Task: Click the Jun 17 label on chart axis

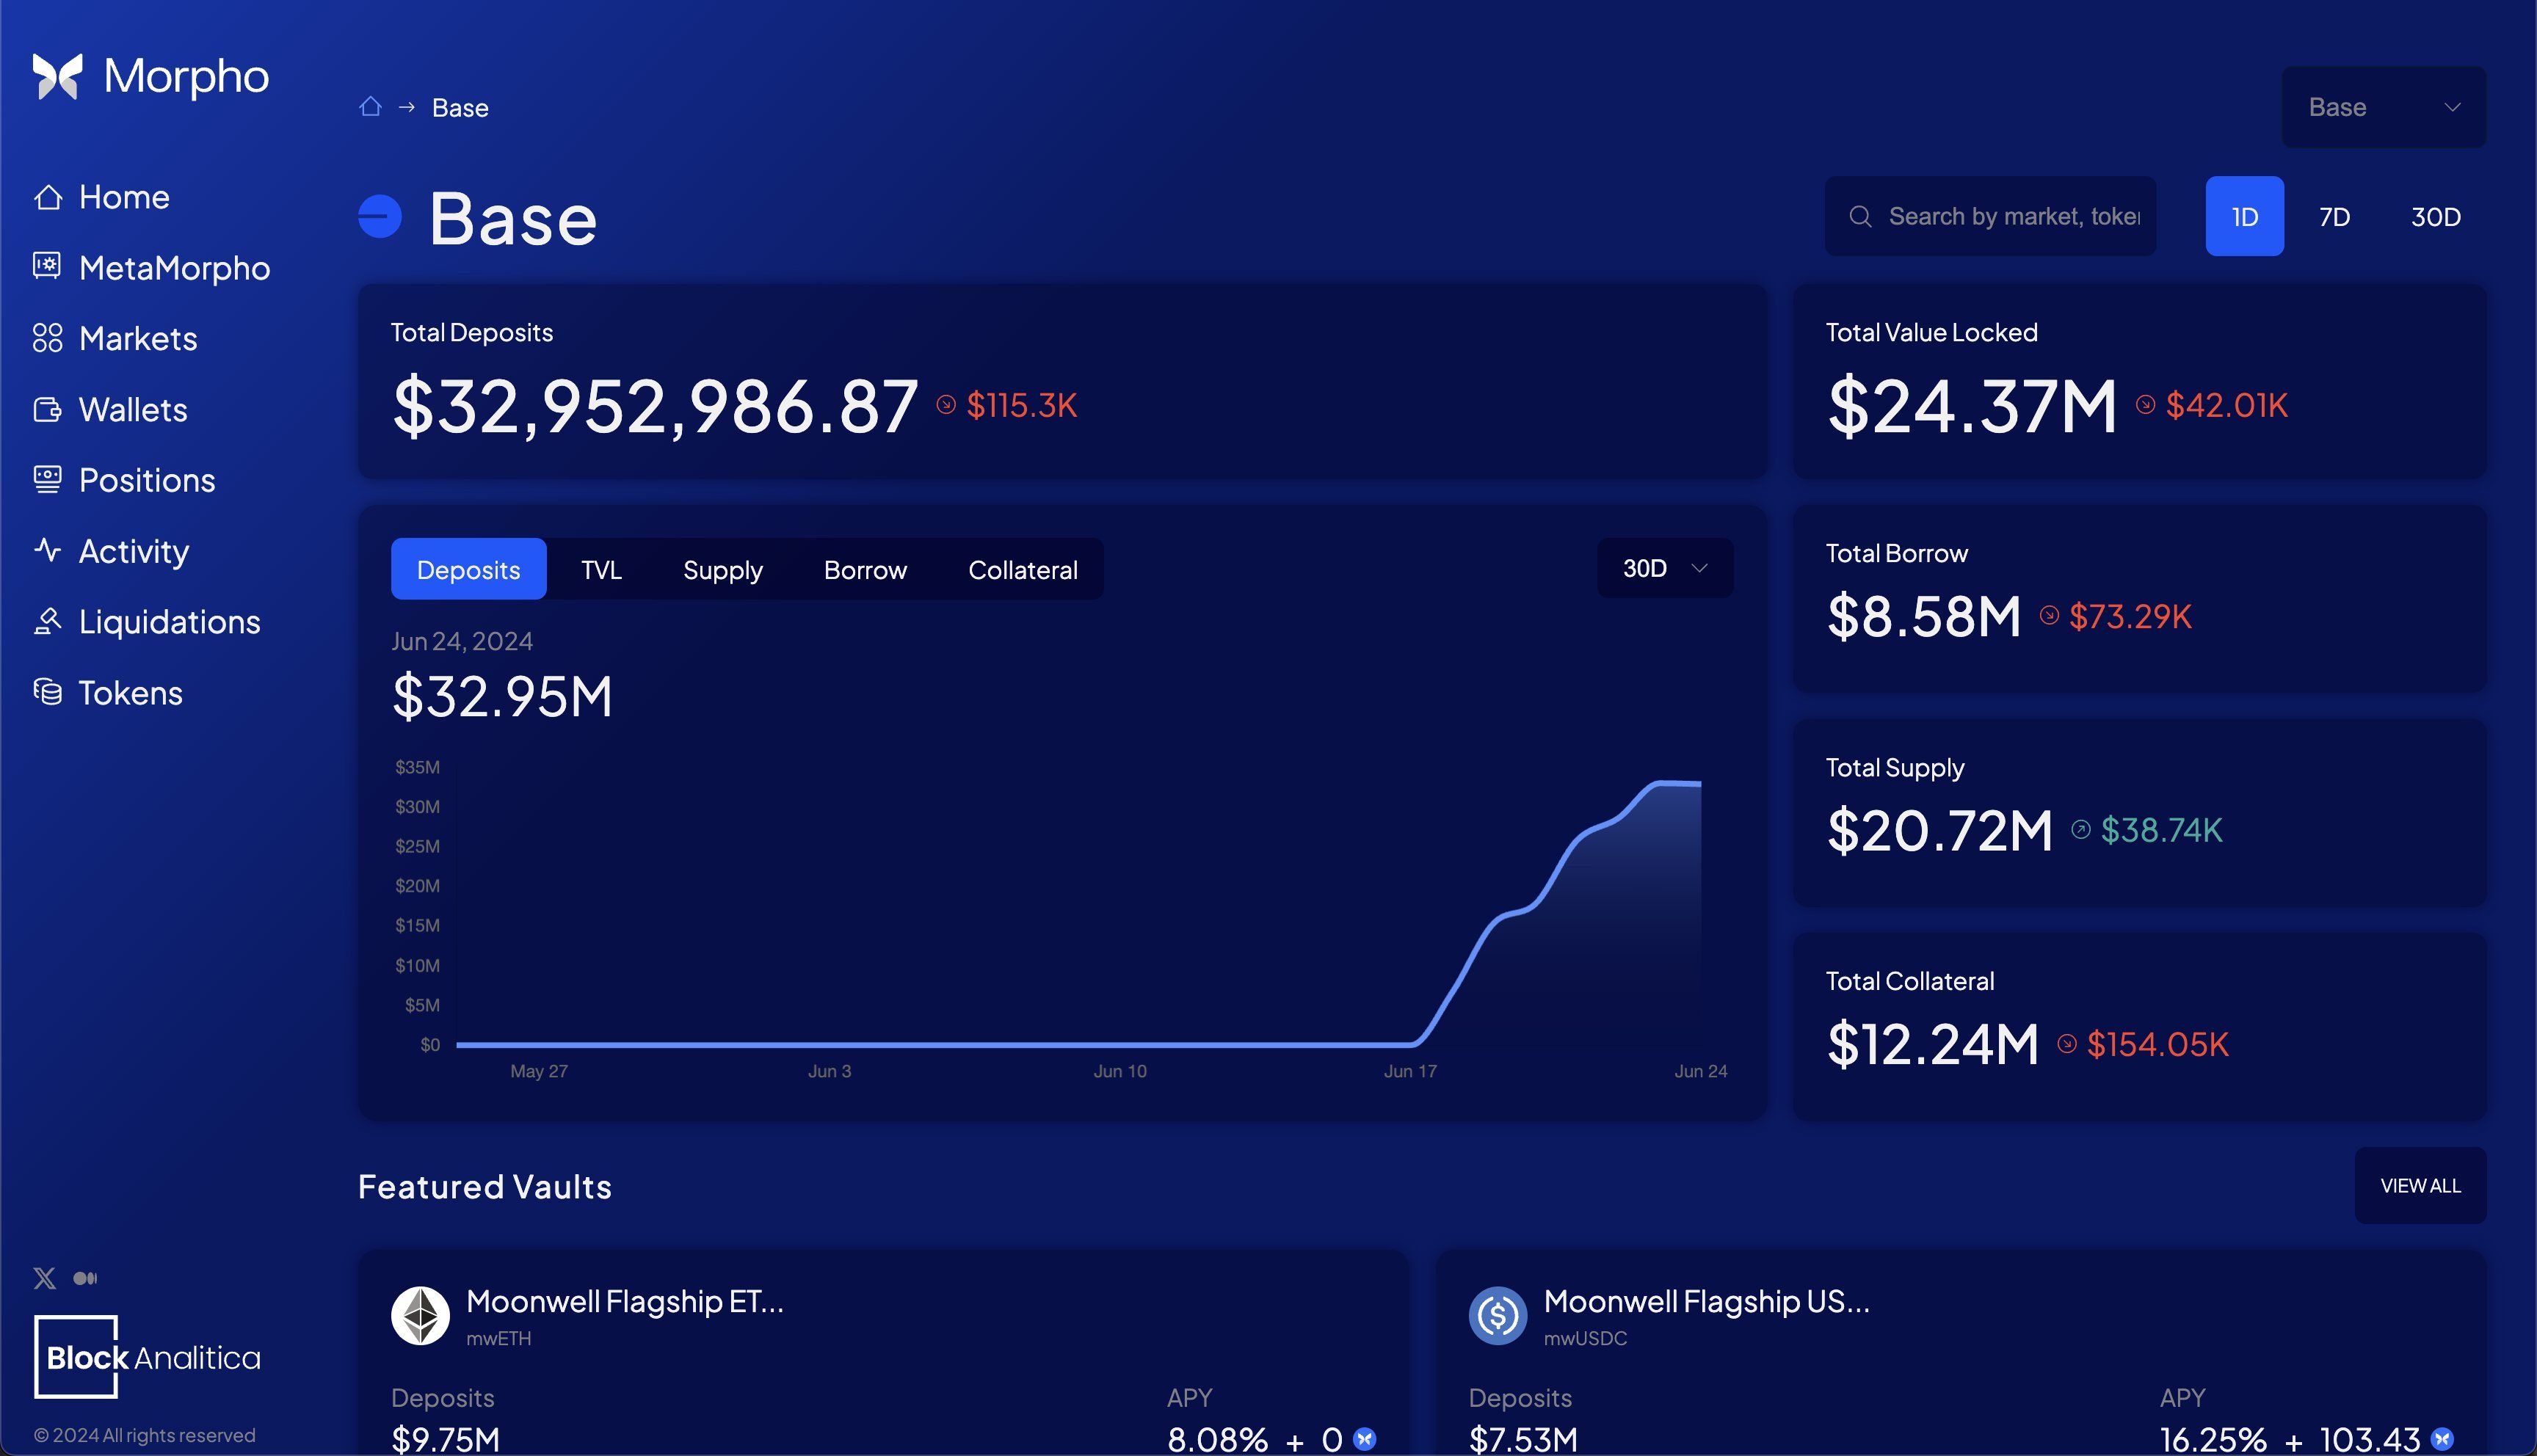Action: [1410, 1071]
